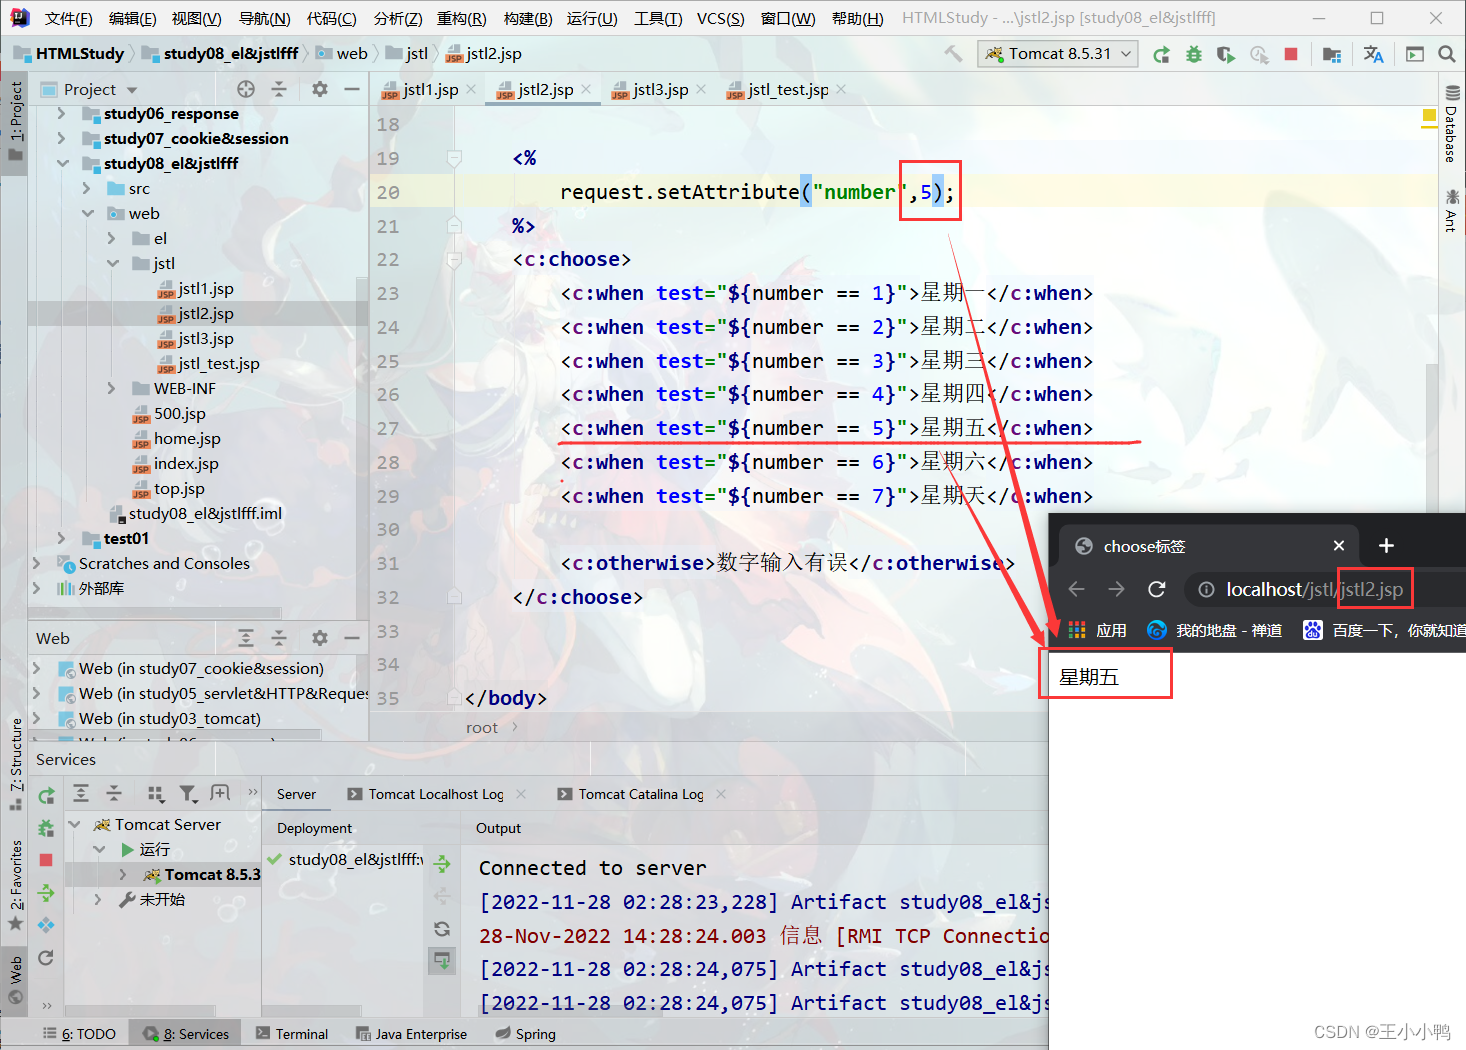Expand study06_response folder

coord(62,114)
